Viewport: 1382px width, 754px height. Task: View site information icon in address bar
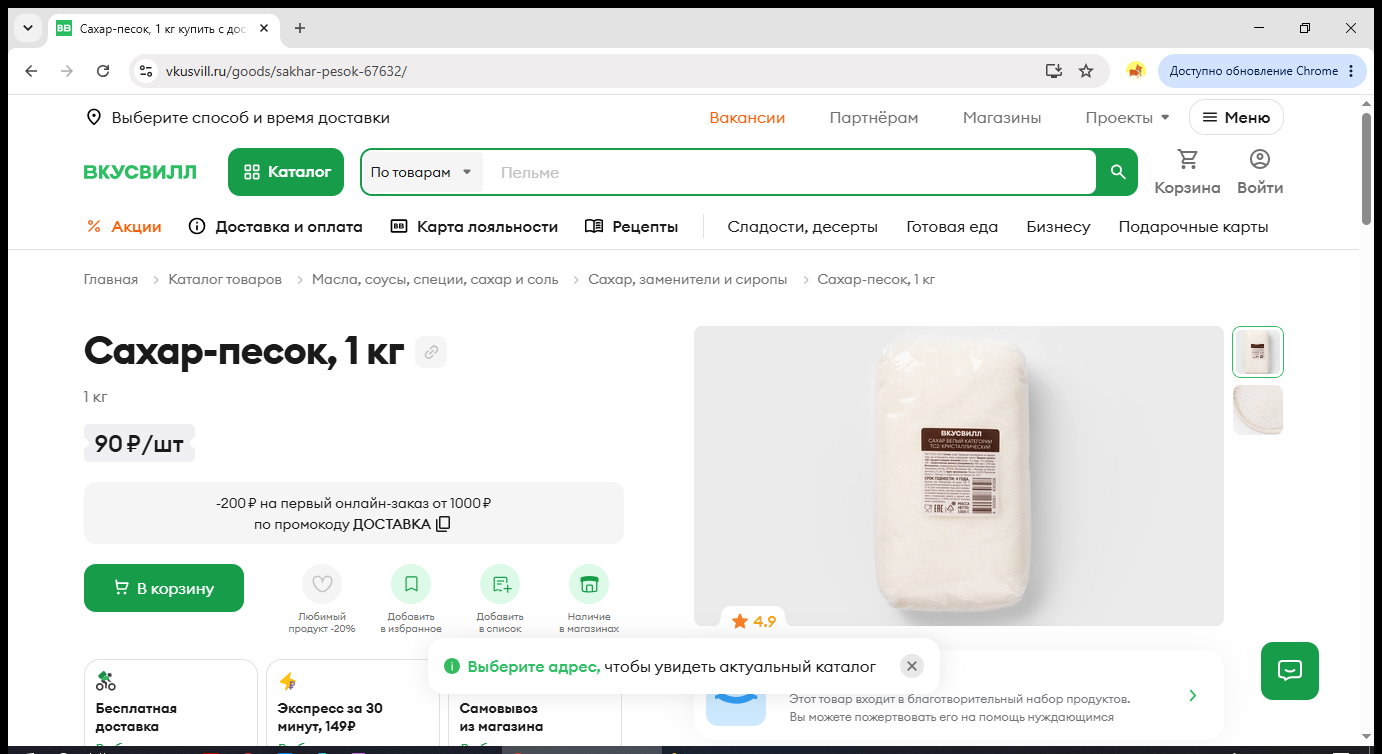147,71
